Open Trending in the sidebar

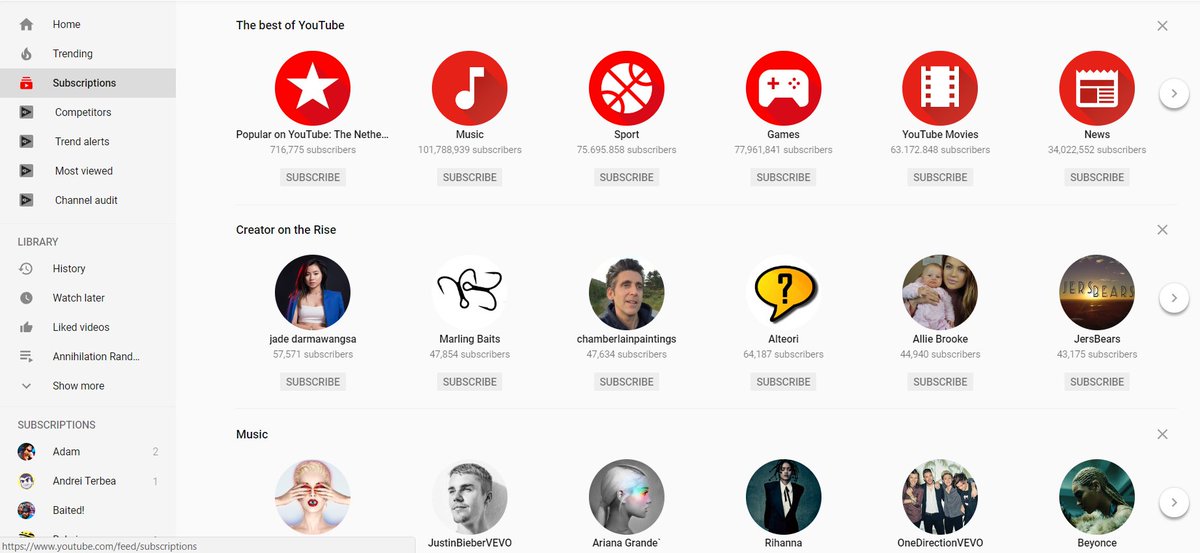[x=88, y=54]
